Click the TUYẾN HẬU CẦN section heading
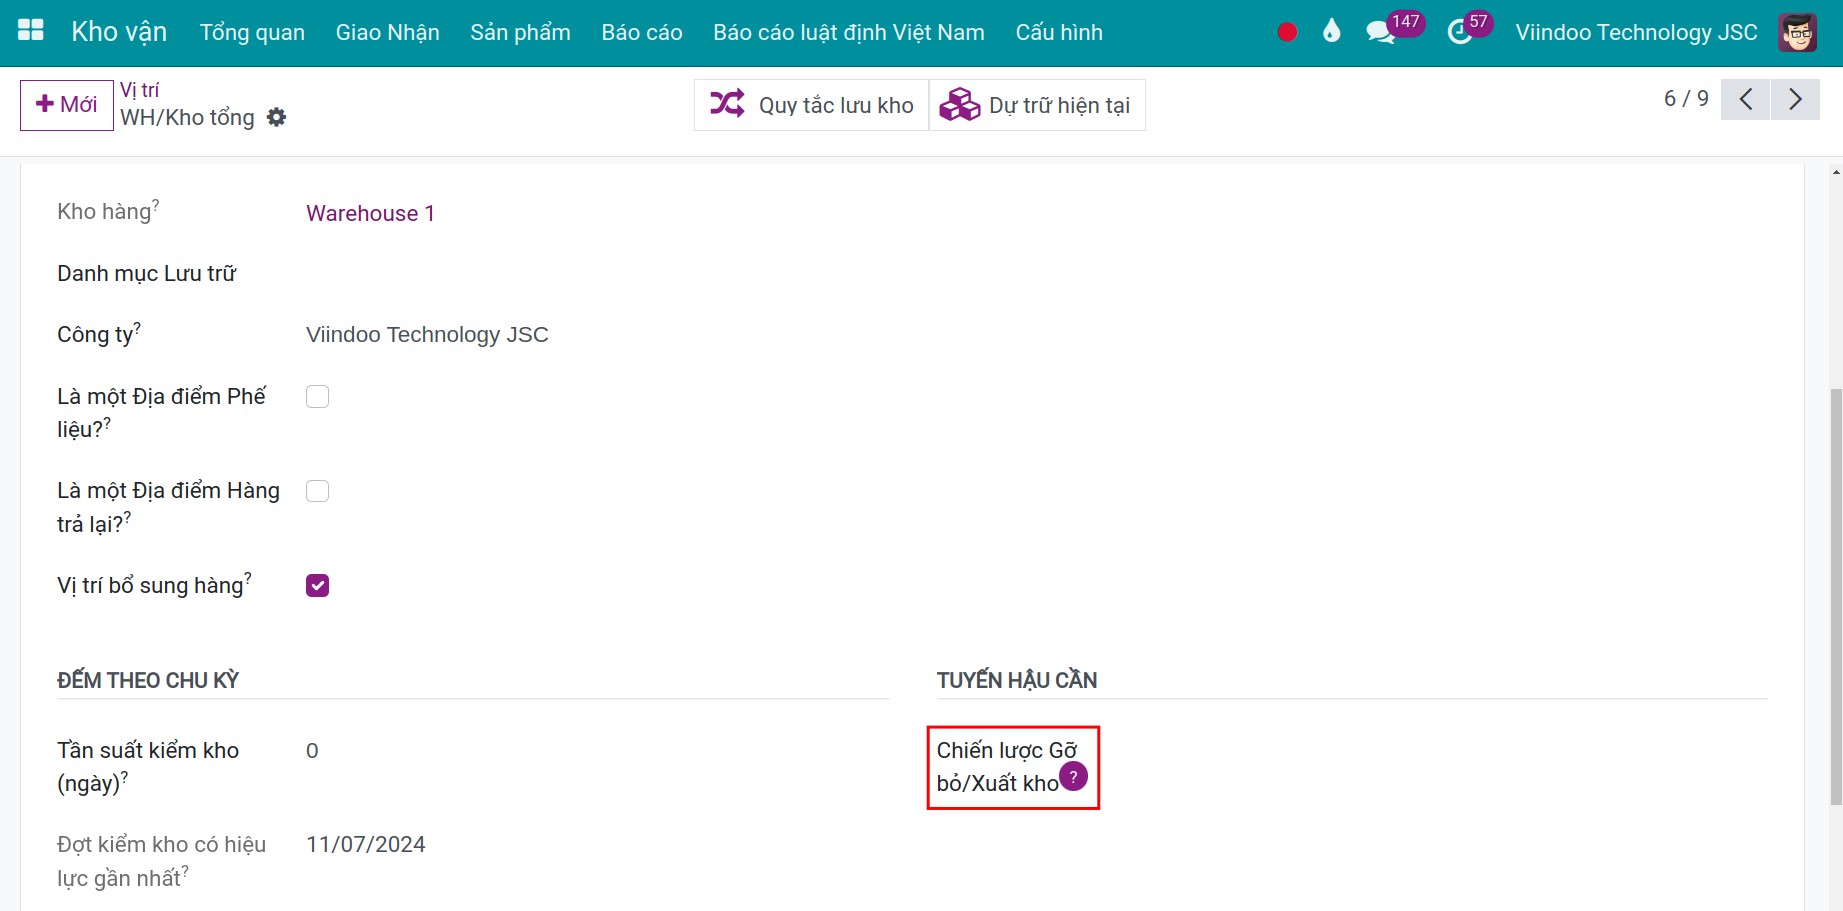 coord(1017,680)
